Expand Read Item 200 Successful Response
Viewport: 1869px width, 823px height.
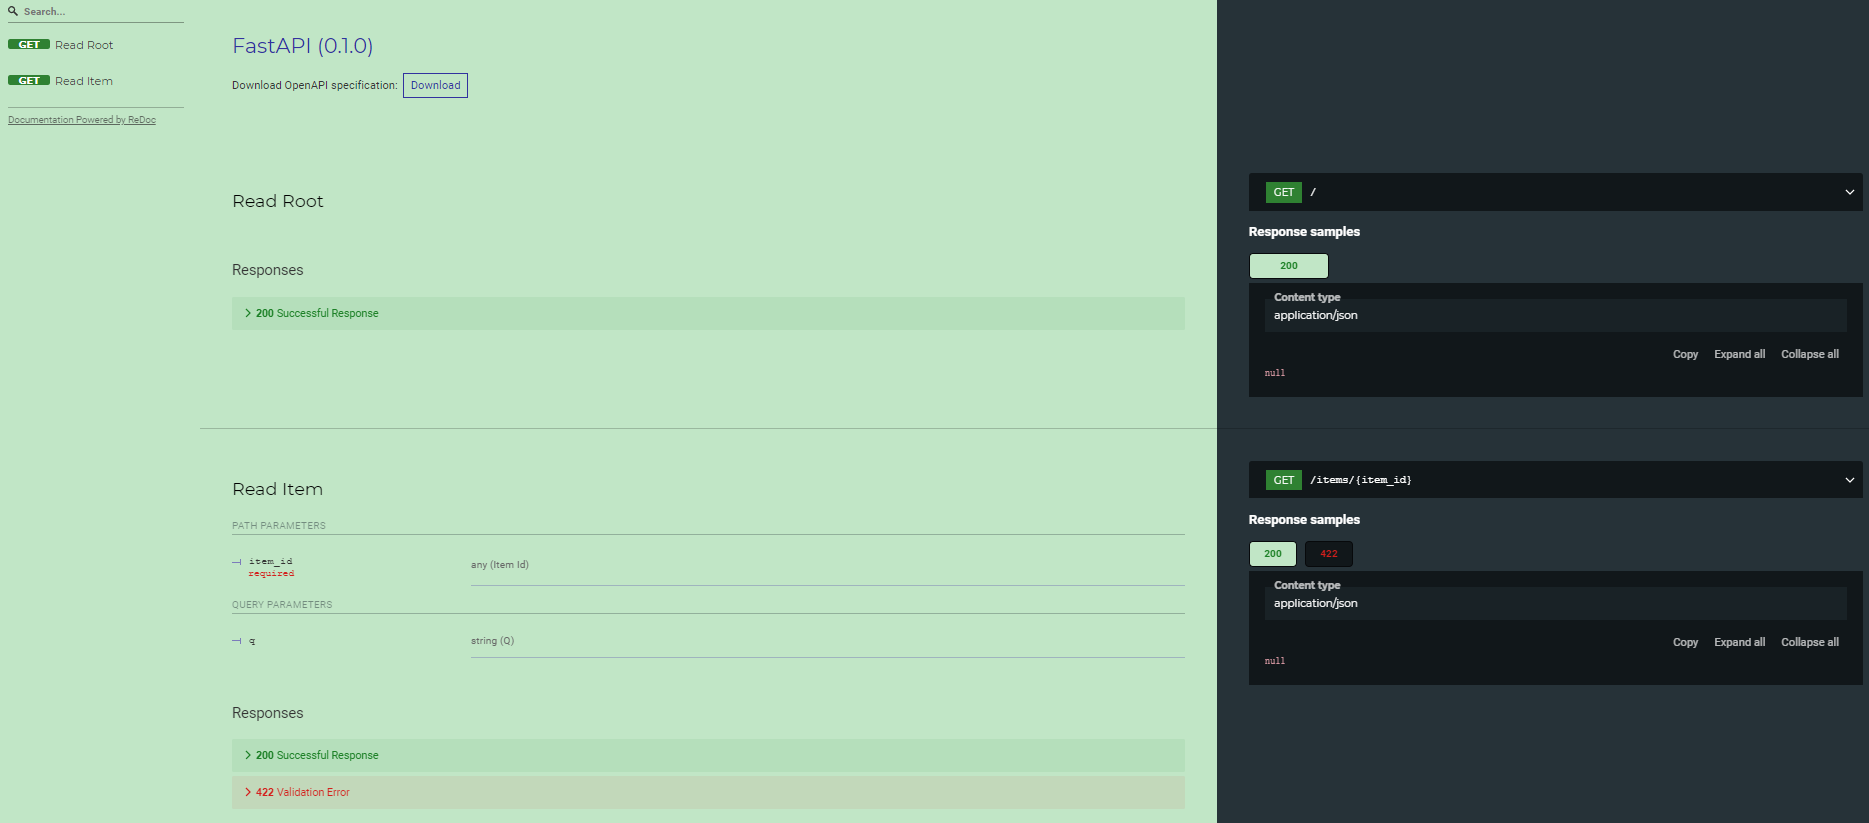(x=708, y=755)
